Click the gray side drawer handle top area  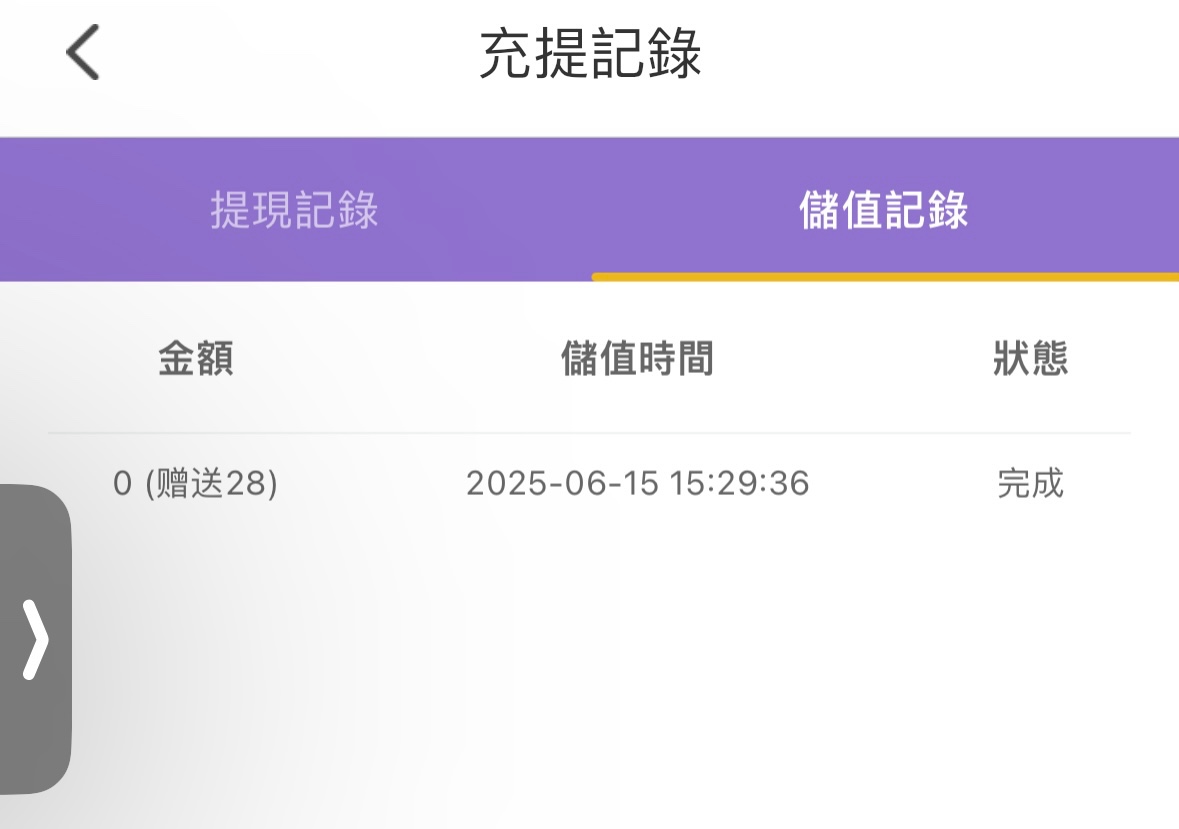pos(35,520)
